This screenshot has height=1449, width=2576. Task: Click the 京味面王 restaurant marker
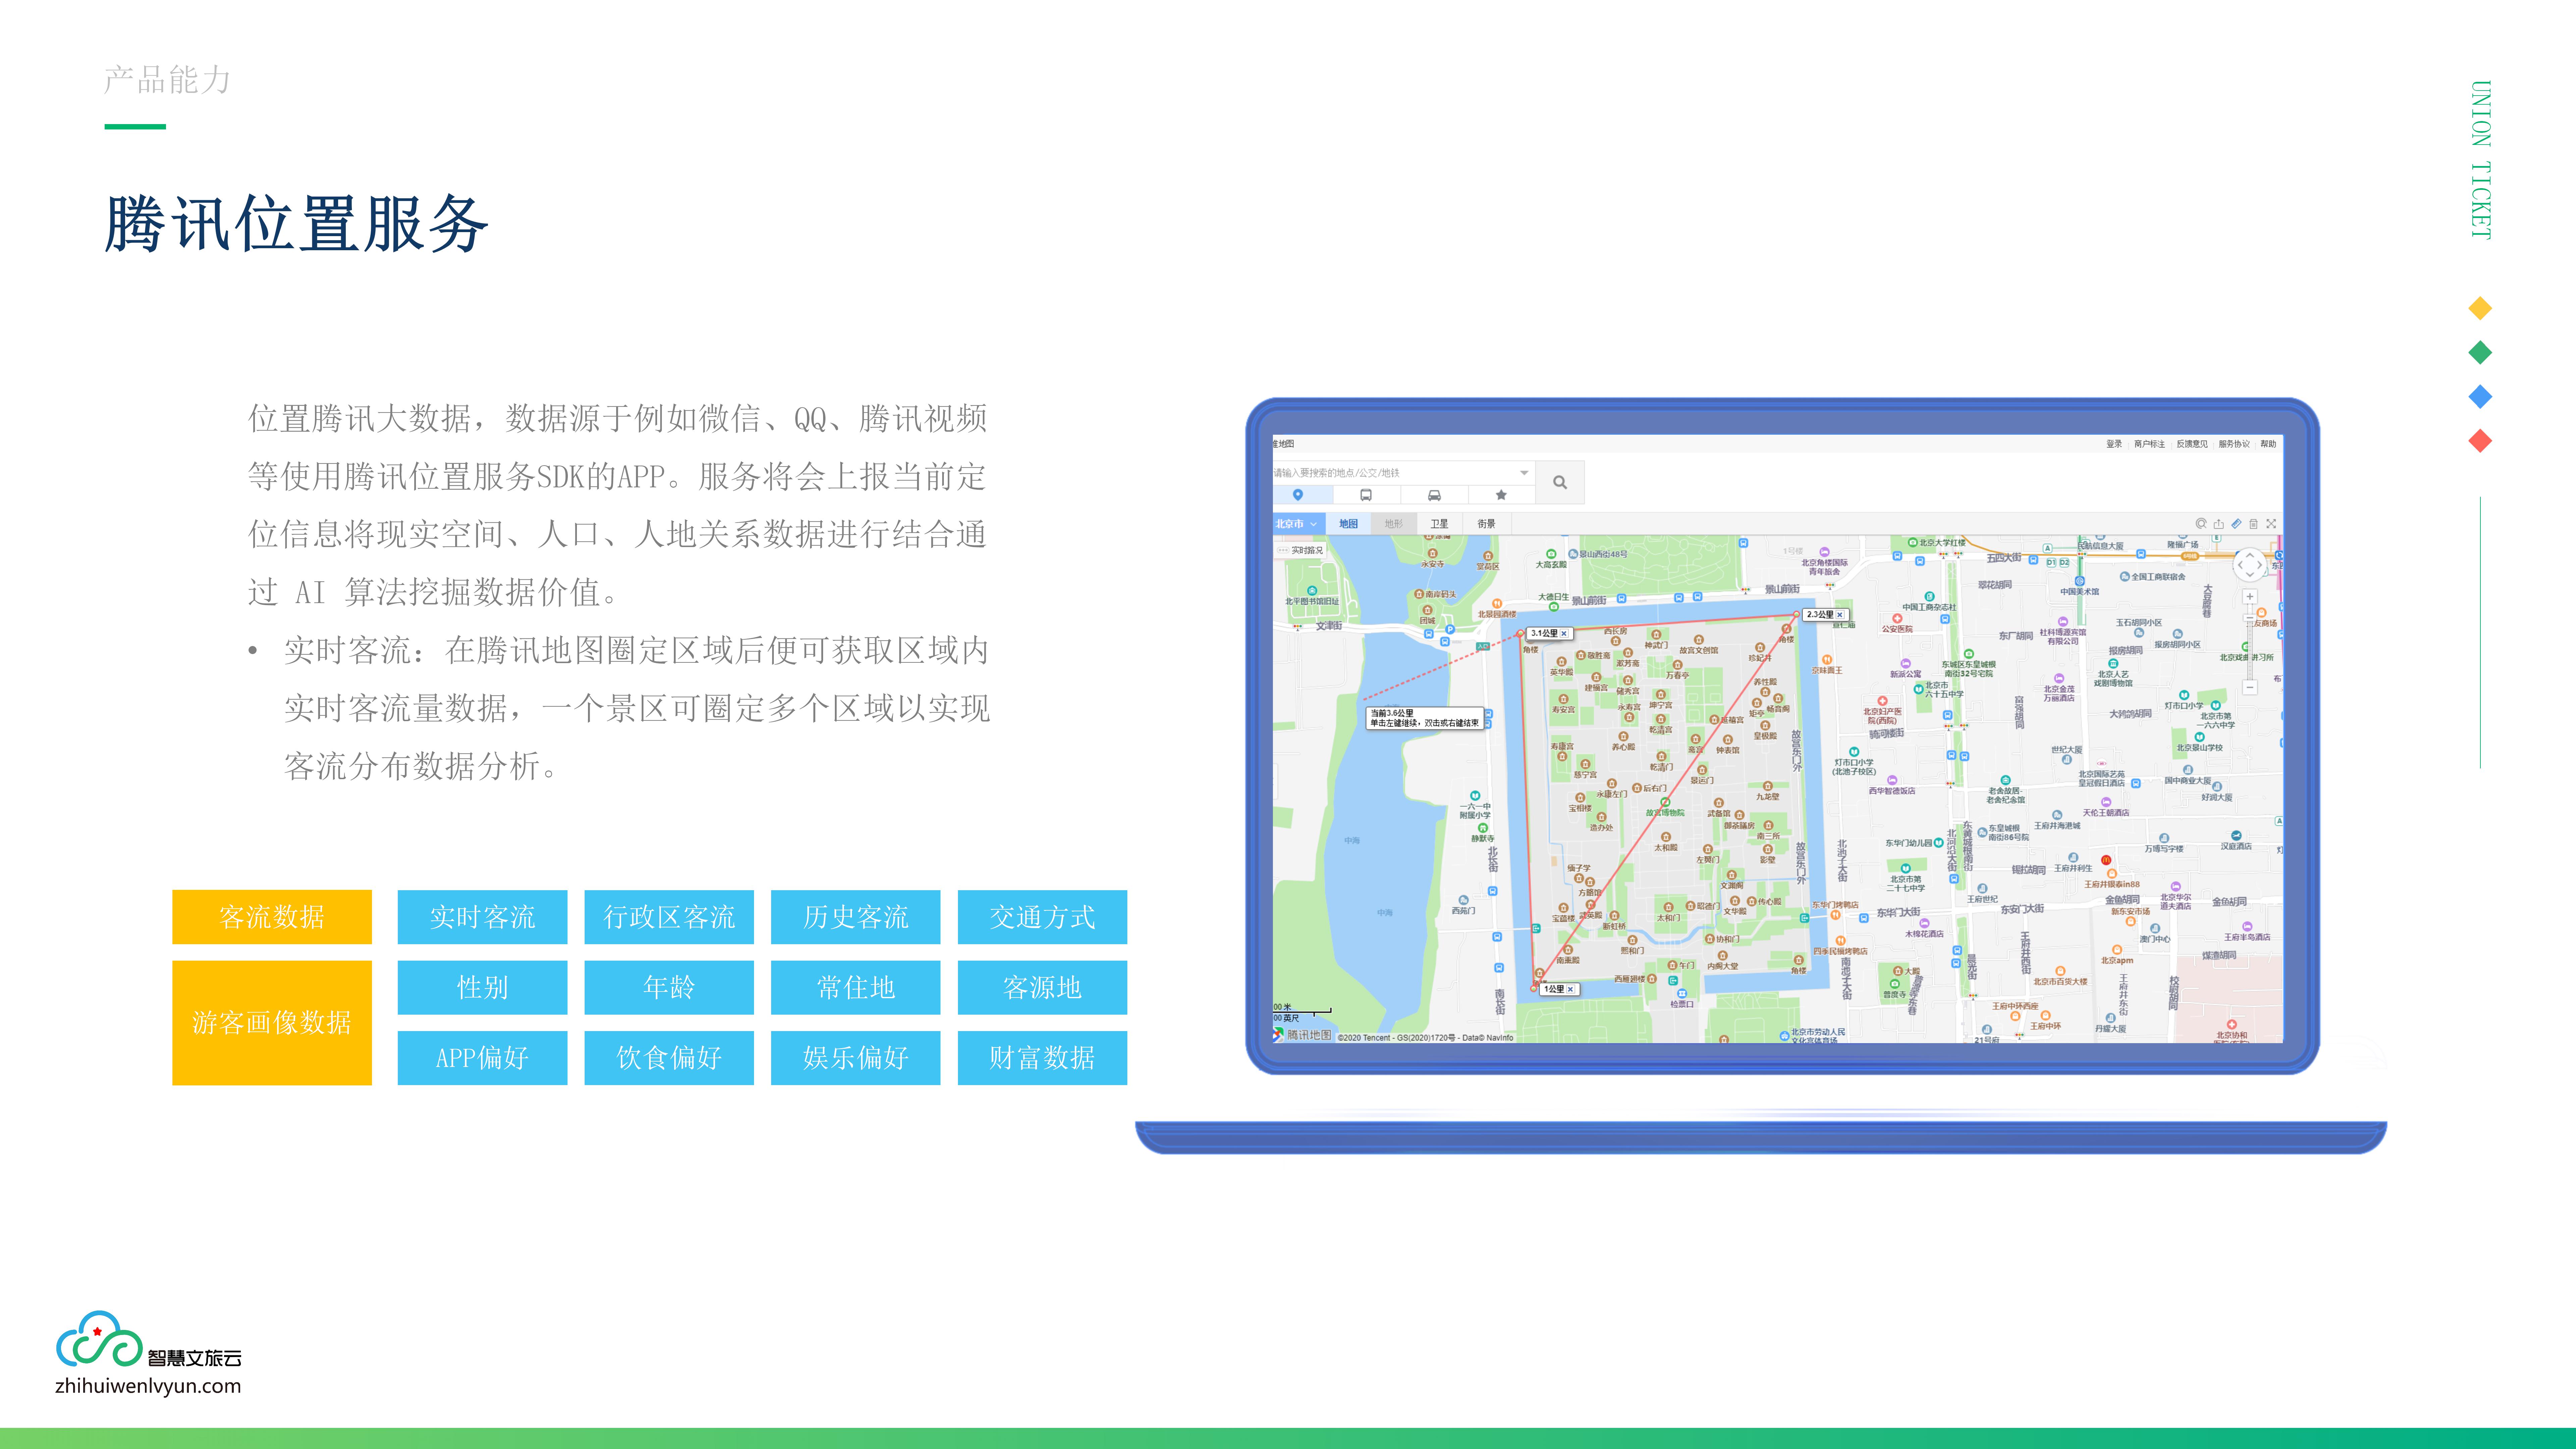1827,660
